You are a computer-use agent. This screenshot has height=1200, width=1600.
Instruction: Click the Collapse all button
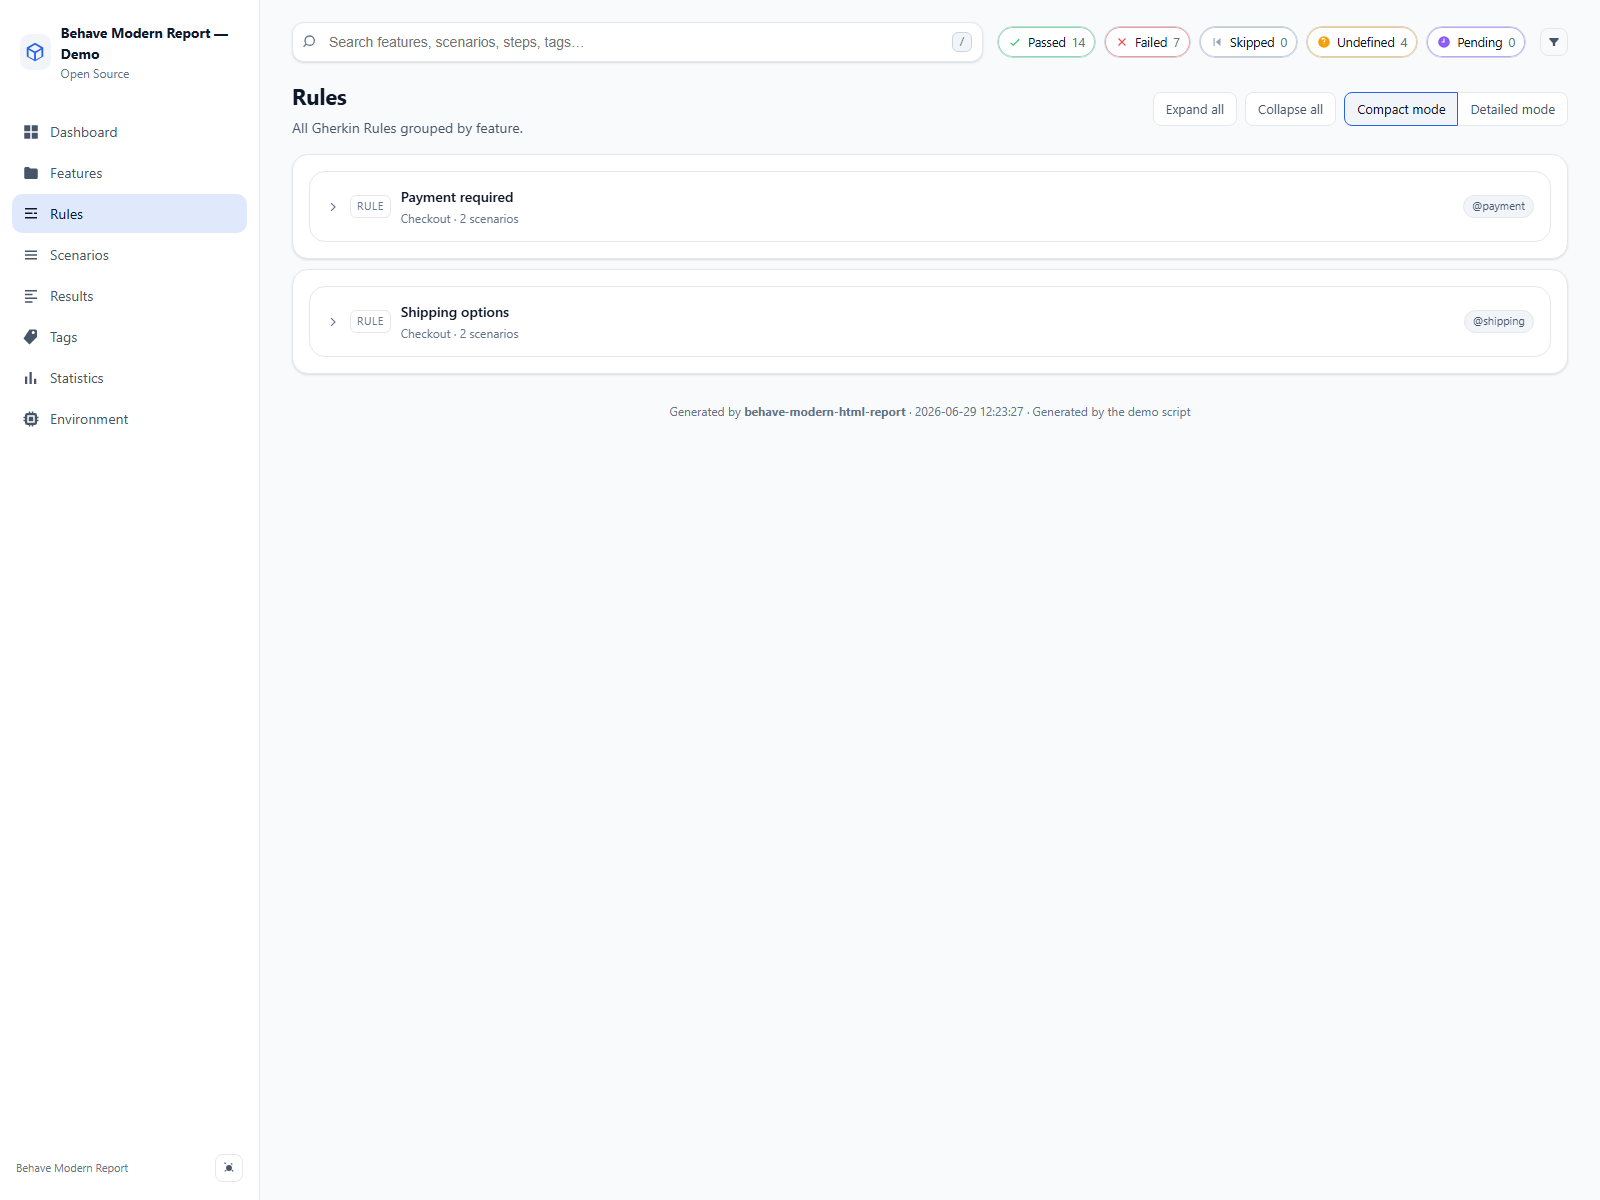(1290, 109)
